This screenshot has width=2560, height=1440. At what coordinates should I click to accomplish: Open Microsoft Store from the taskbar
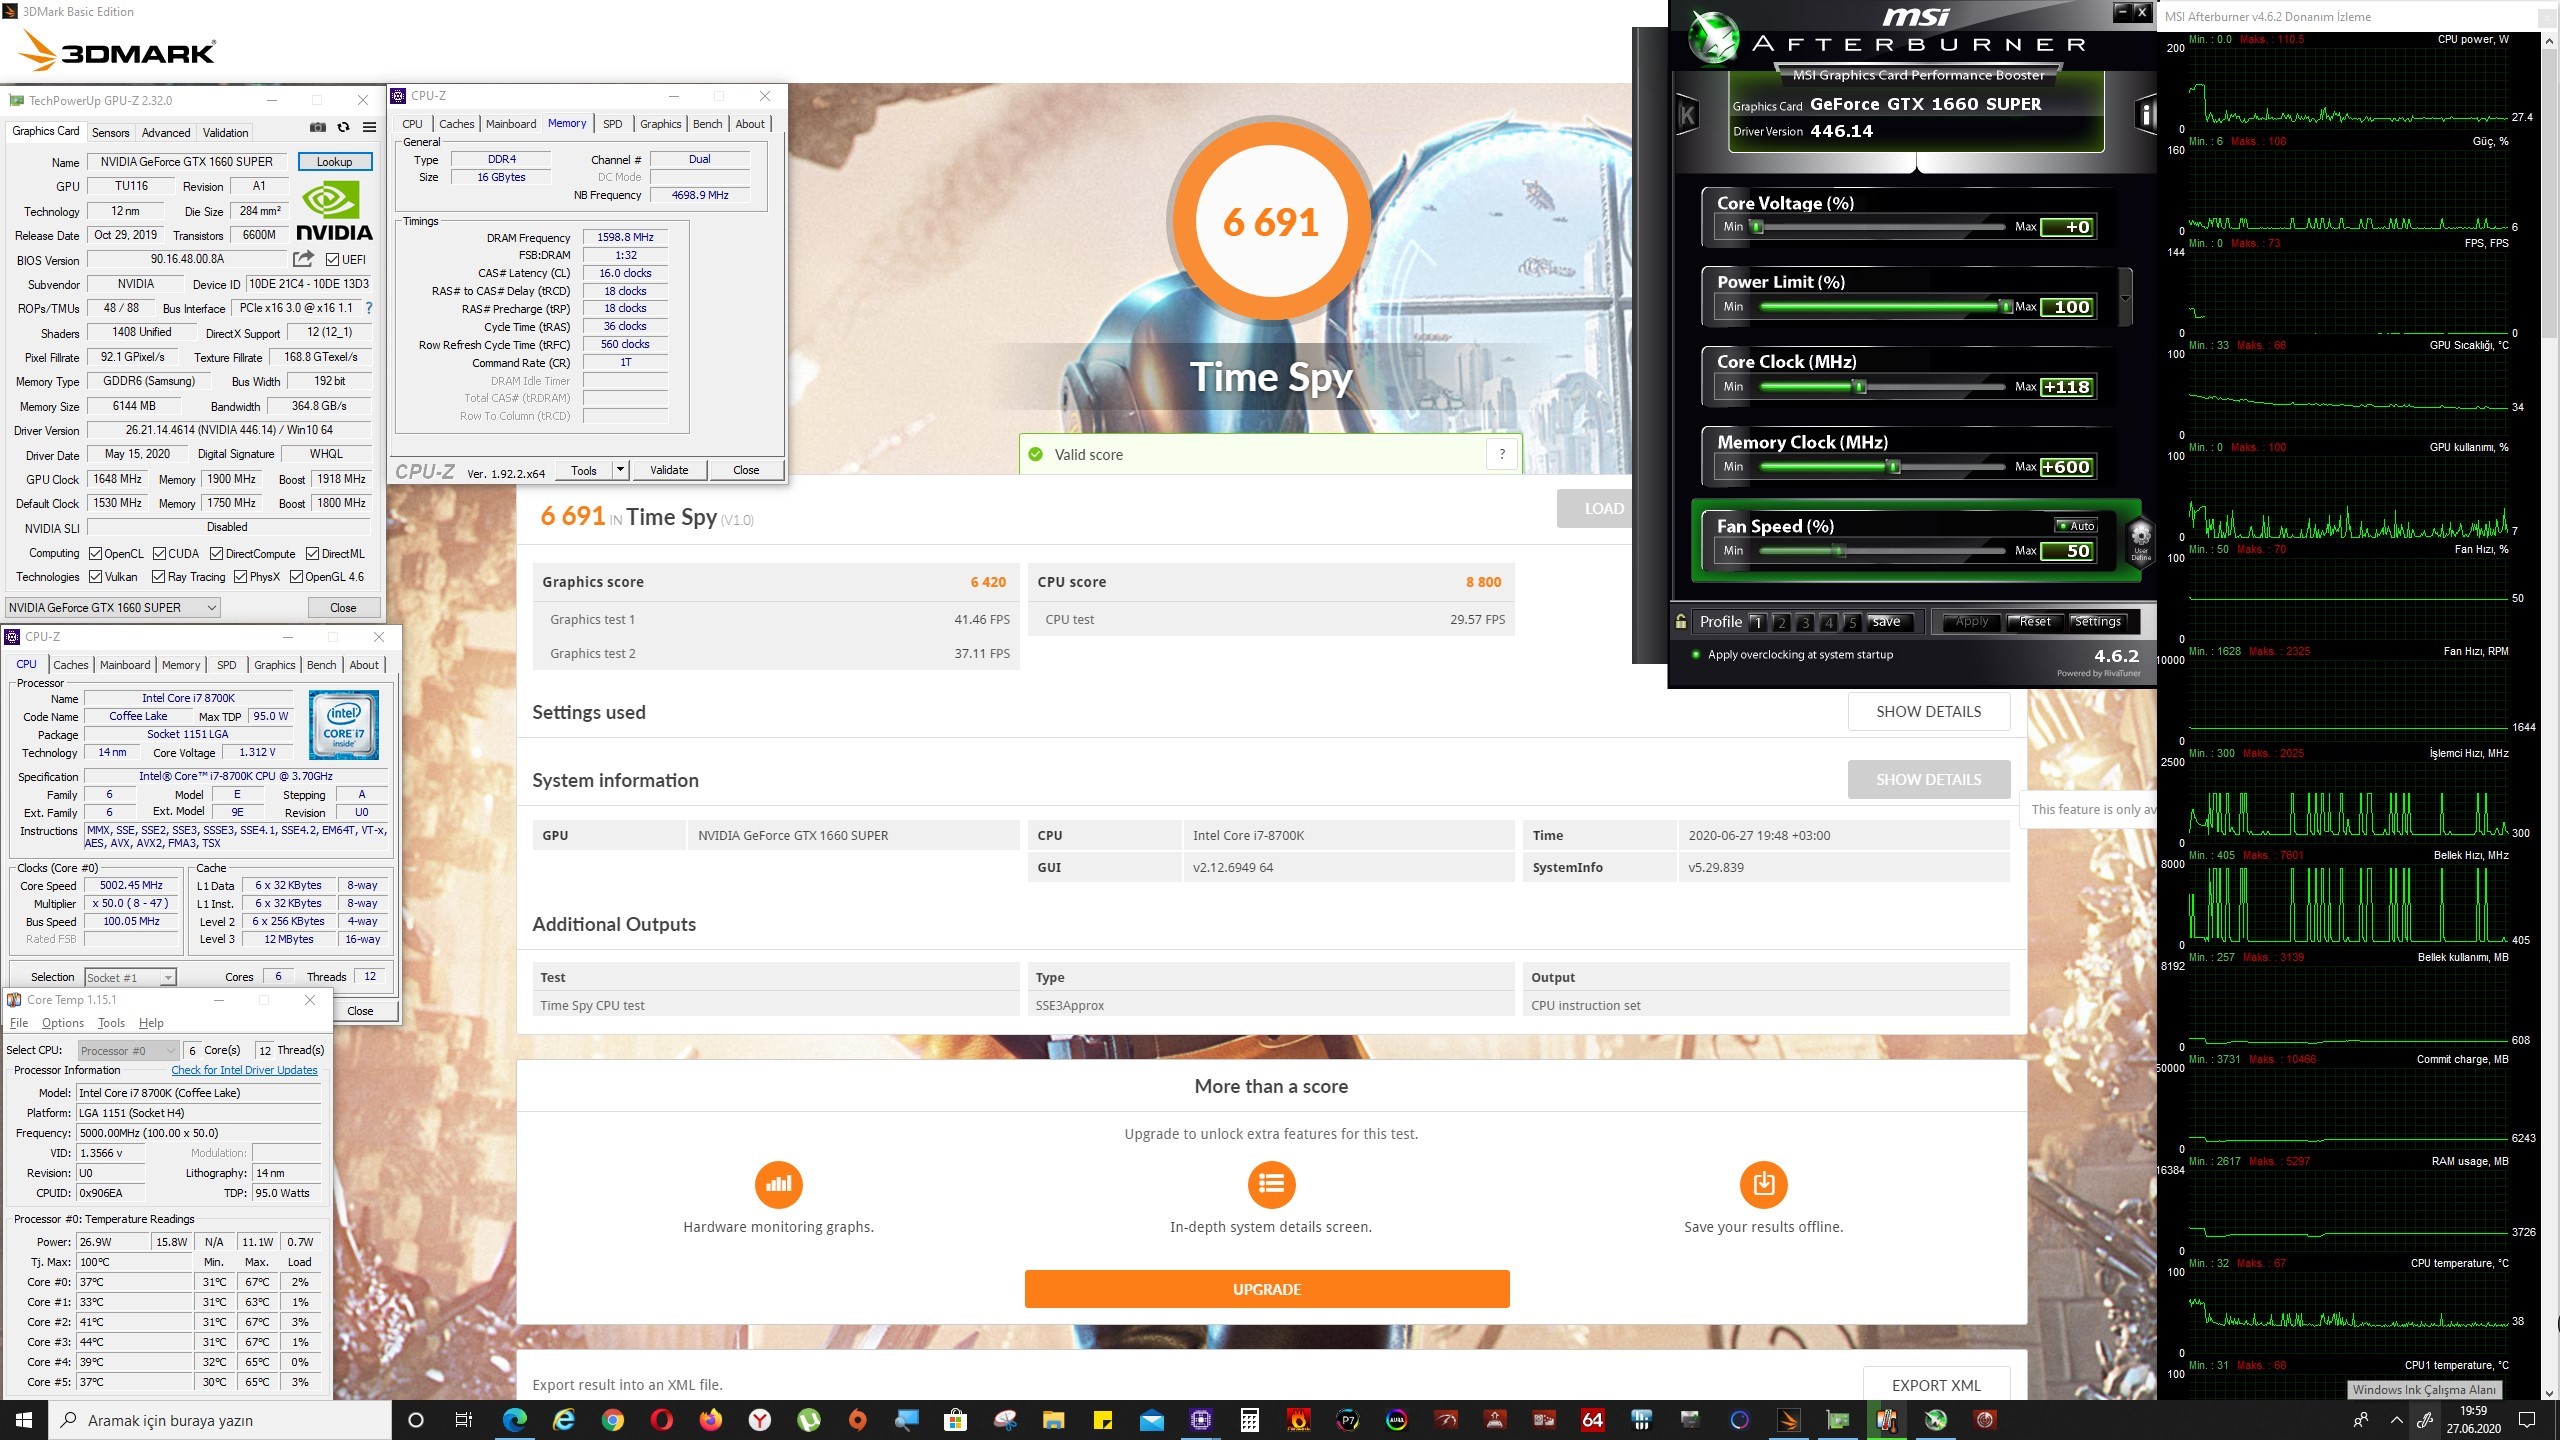[956, 1420]
